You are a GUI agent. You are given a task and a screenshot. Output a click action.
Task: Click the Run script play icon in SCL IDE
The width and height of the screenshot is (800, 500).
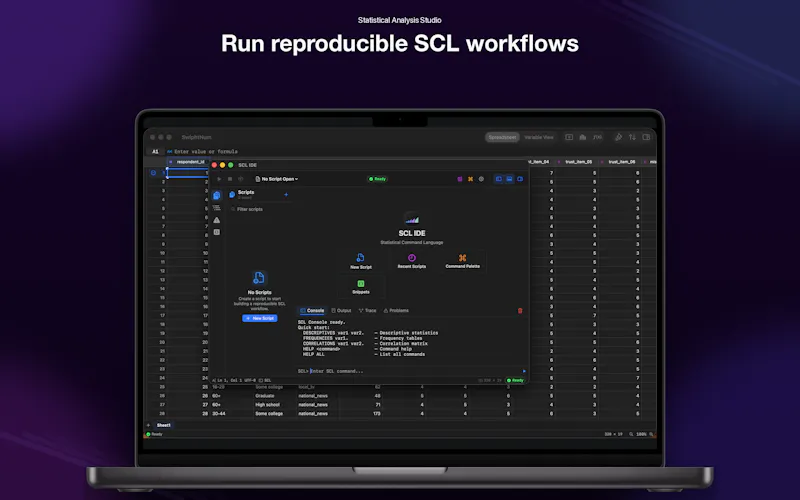[219, 179]
